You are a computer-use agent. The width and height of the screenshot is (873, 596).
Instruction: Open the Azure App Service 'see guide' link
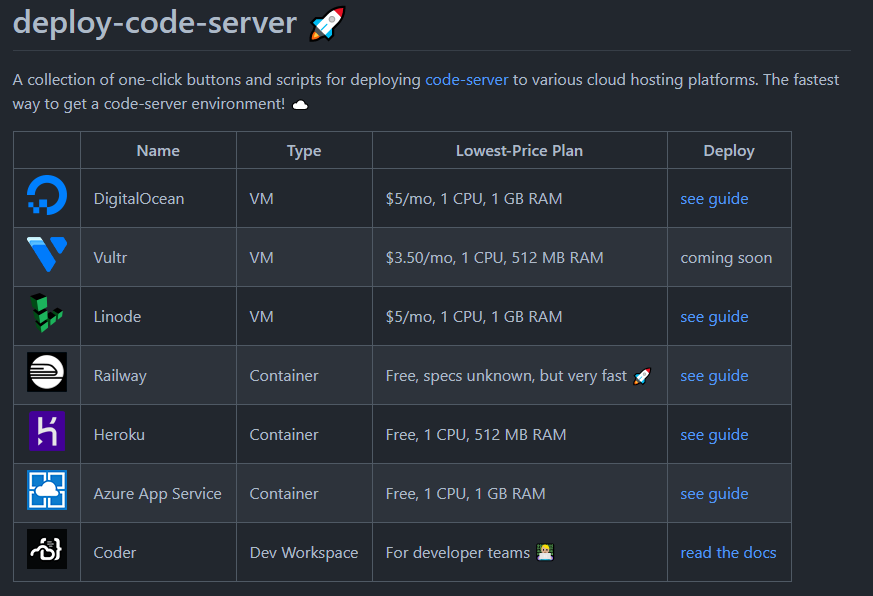coord(714,494)
